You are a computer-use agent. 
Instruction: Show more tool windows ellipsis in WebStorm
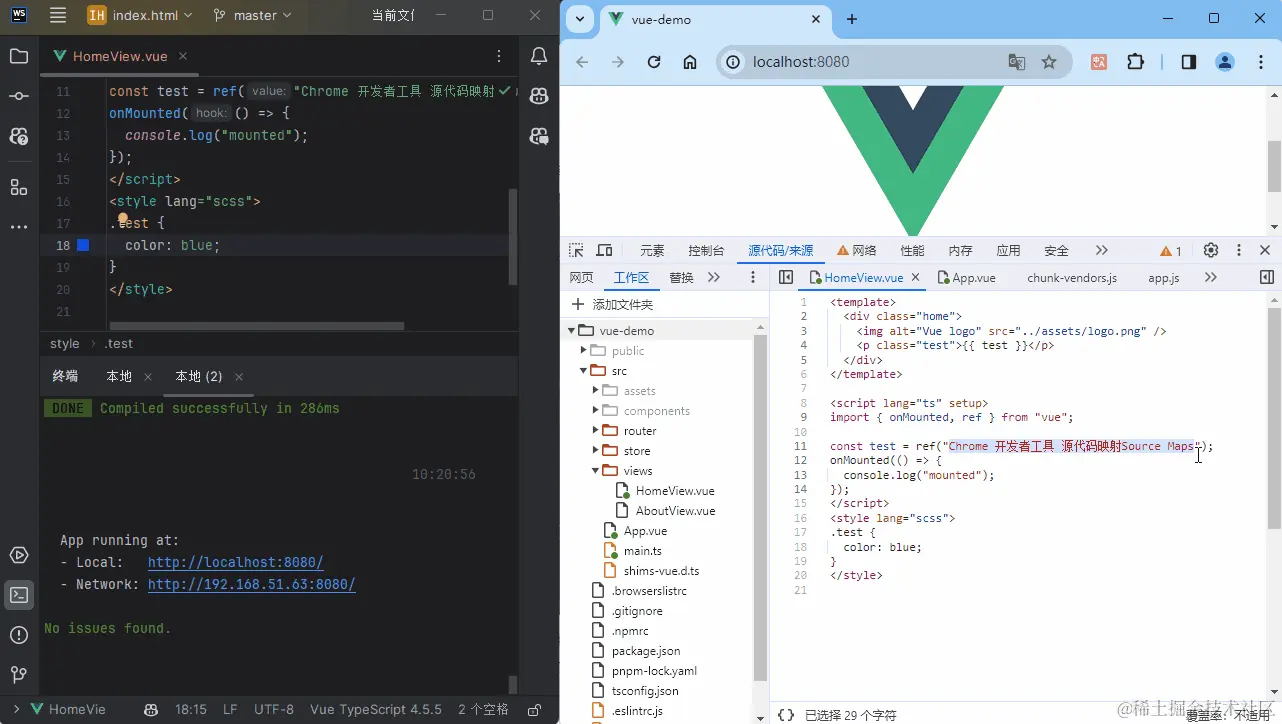pyautogui.click(x=18, y=227)
